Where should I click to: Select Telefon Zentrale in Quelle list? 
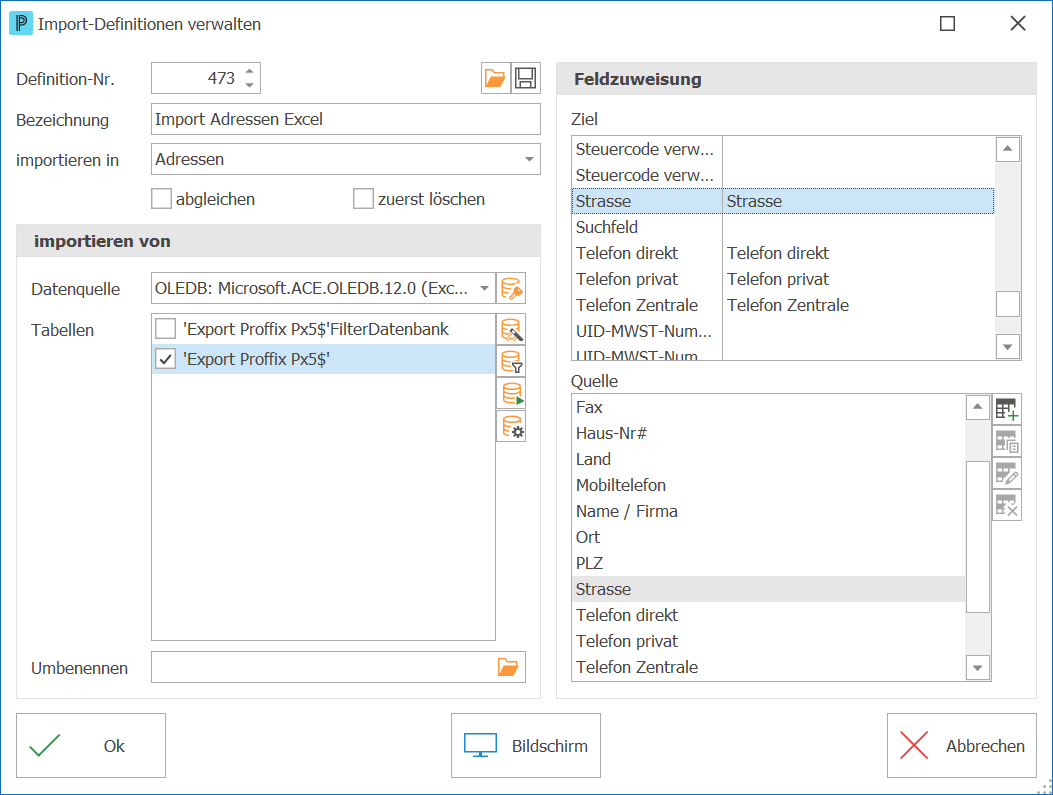pyautogui.click(x=768, y=667)
